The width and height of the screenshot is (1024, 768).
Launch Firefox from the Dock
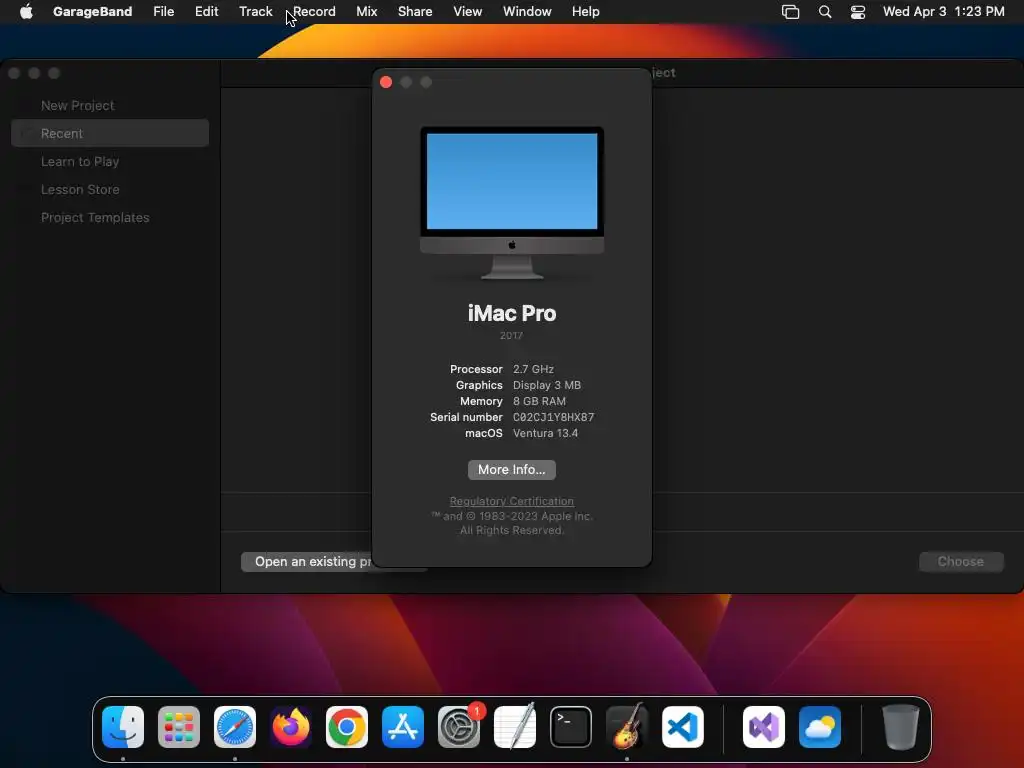click(291, 727)
